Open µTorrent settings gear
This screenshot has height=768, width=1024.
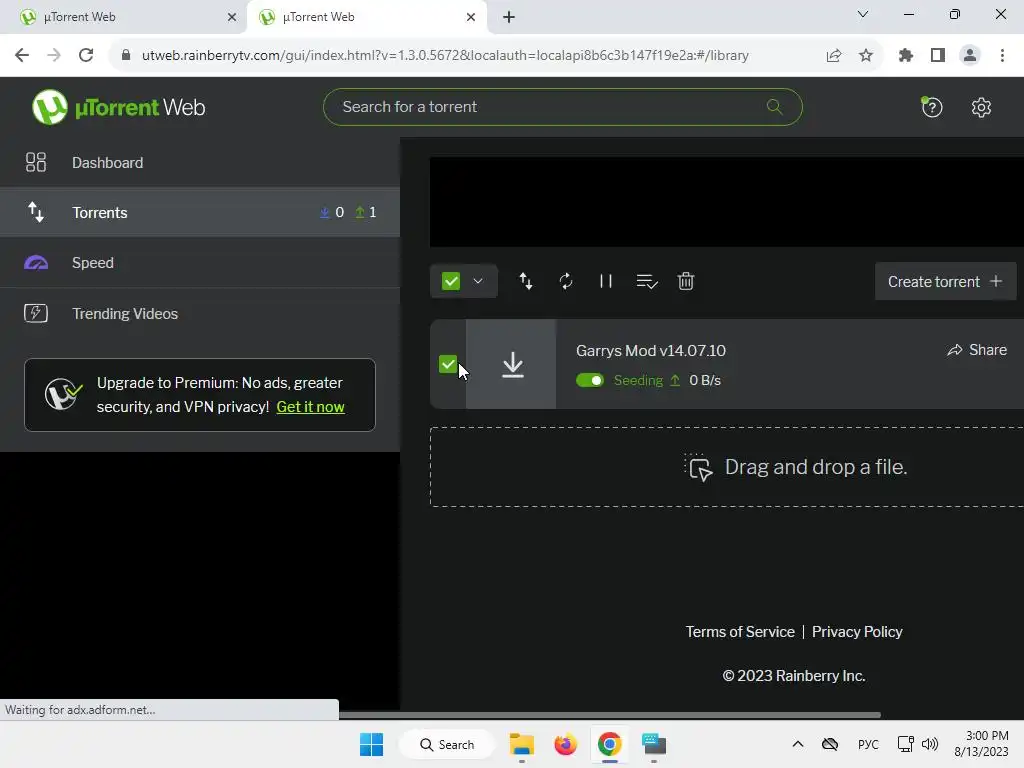tap(981, 107)
